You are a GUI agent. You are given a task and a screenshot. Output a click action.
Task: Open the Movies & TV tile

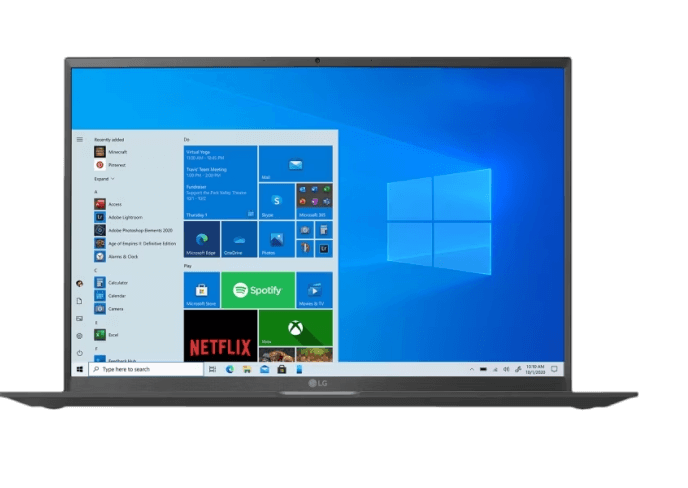(314, 290)
